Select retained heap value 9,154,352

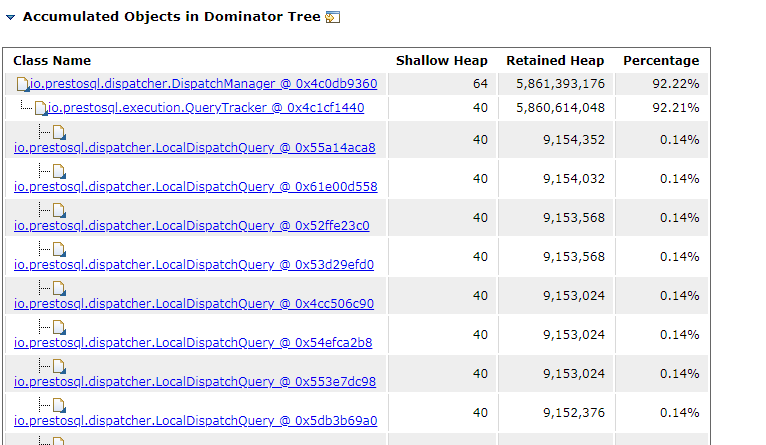click(574, 140)
